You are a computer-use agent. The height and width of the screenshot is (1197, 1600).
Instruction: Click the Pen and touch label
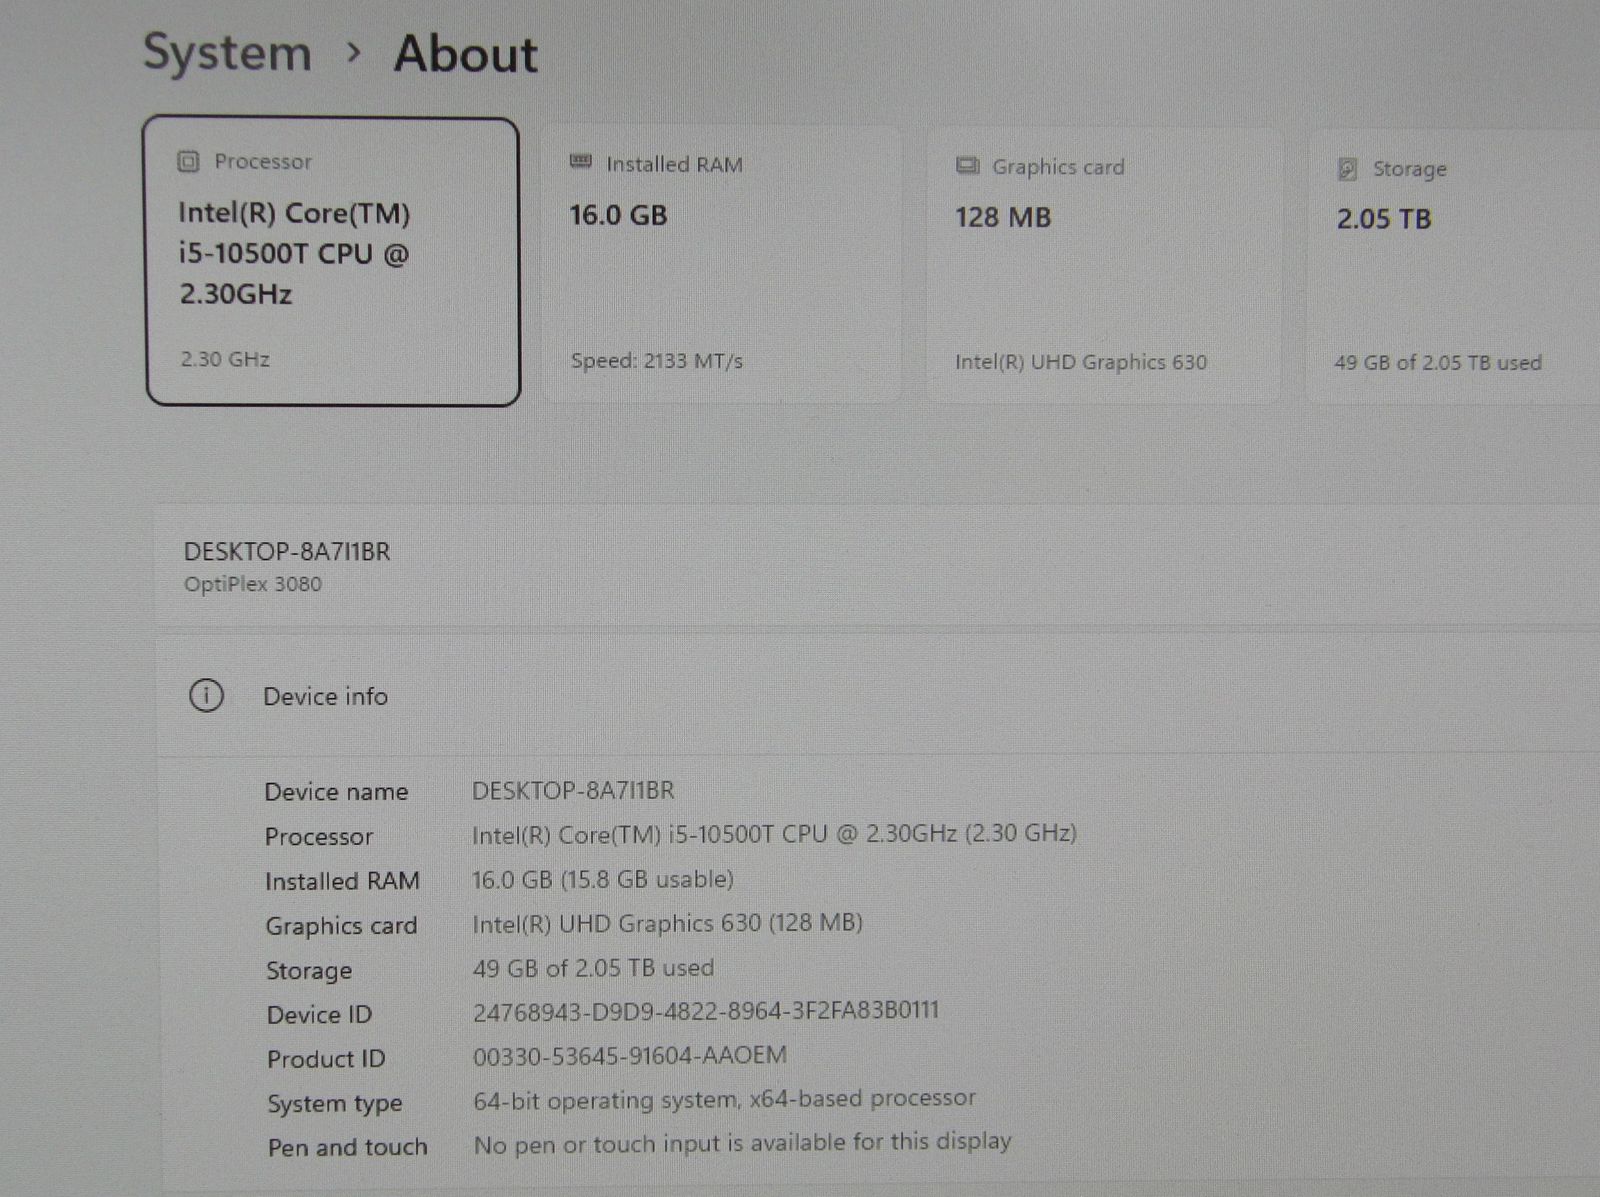click(x=347, y=1147)
